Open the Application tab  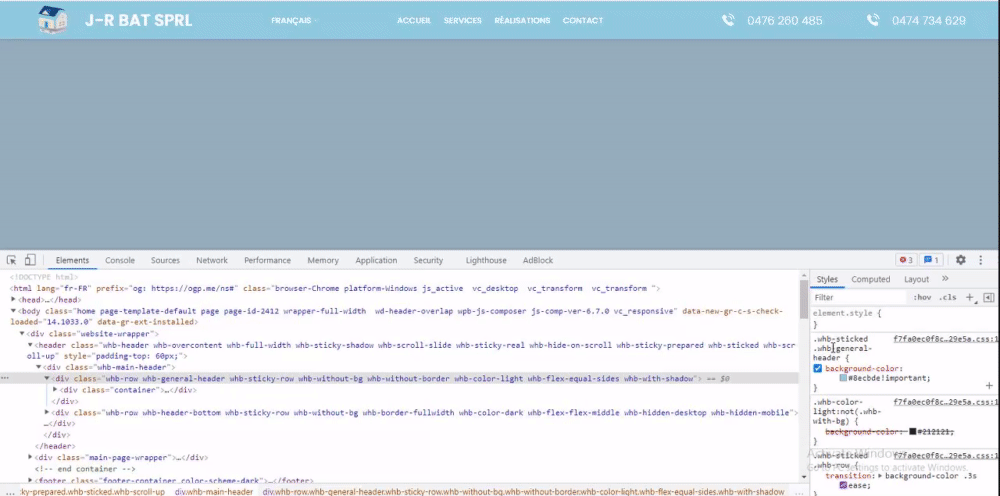[376, 260]
